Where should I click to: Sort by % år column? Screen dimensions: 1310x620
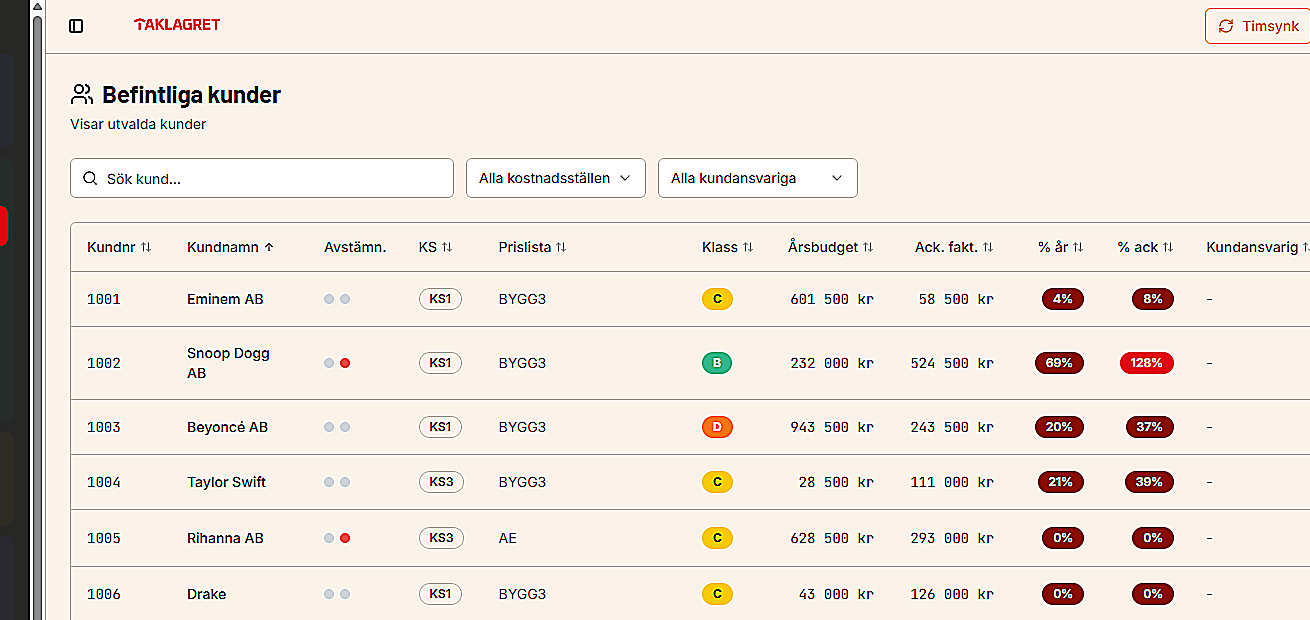1060,247
